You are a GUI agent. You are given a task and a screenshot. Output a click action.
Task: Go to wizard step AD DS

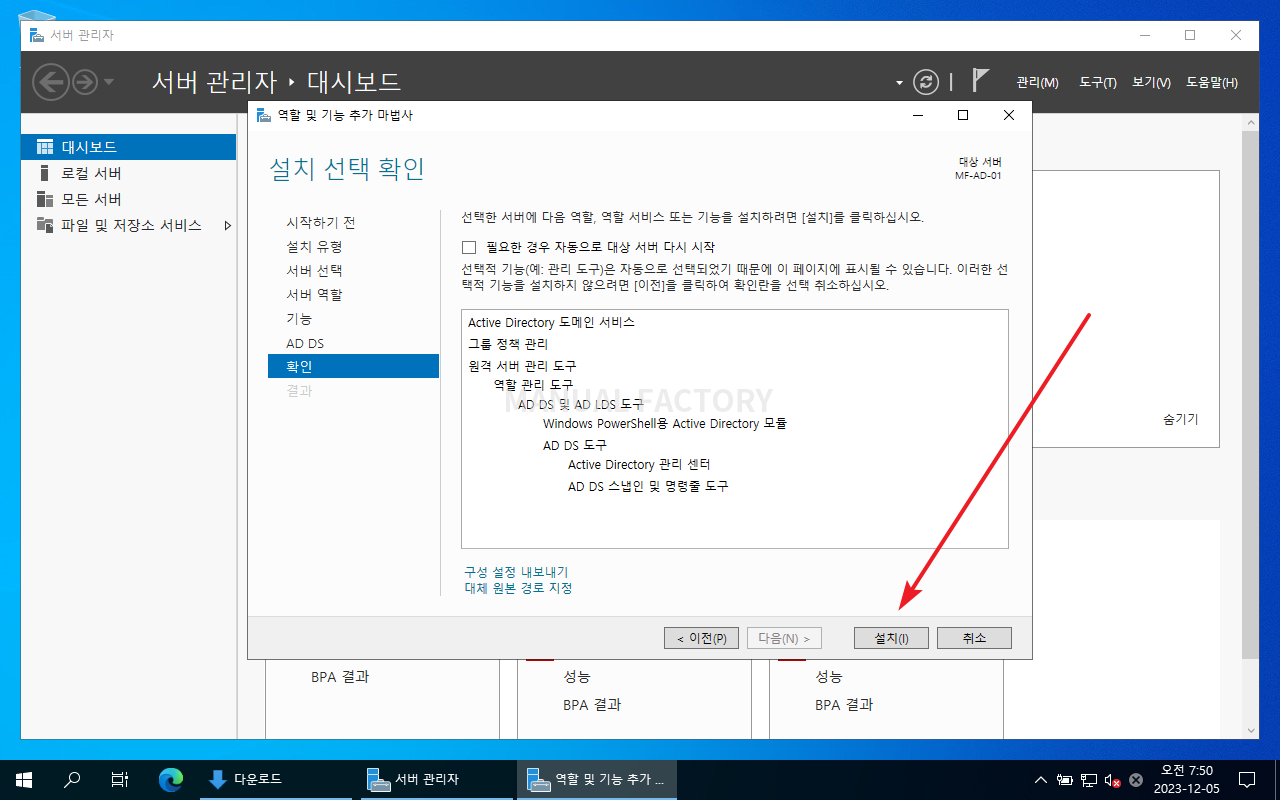point(305,343)
